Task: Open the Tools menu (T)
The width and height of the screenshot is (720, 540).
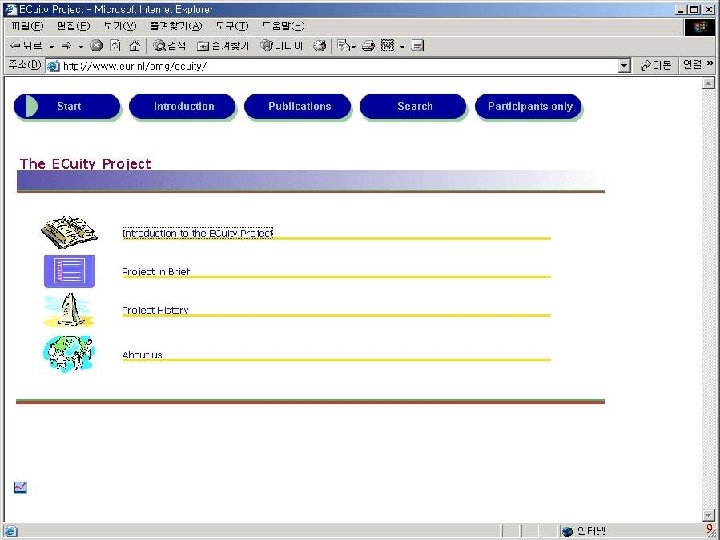Action: 232,26
